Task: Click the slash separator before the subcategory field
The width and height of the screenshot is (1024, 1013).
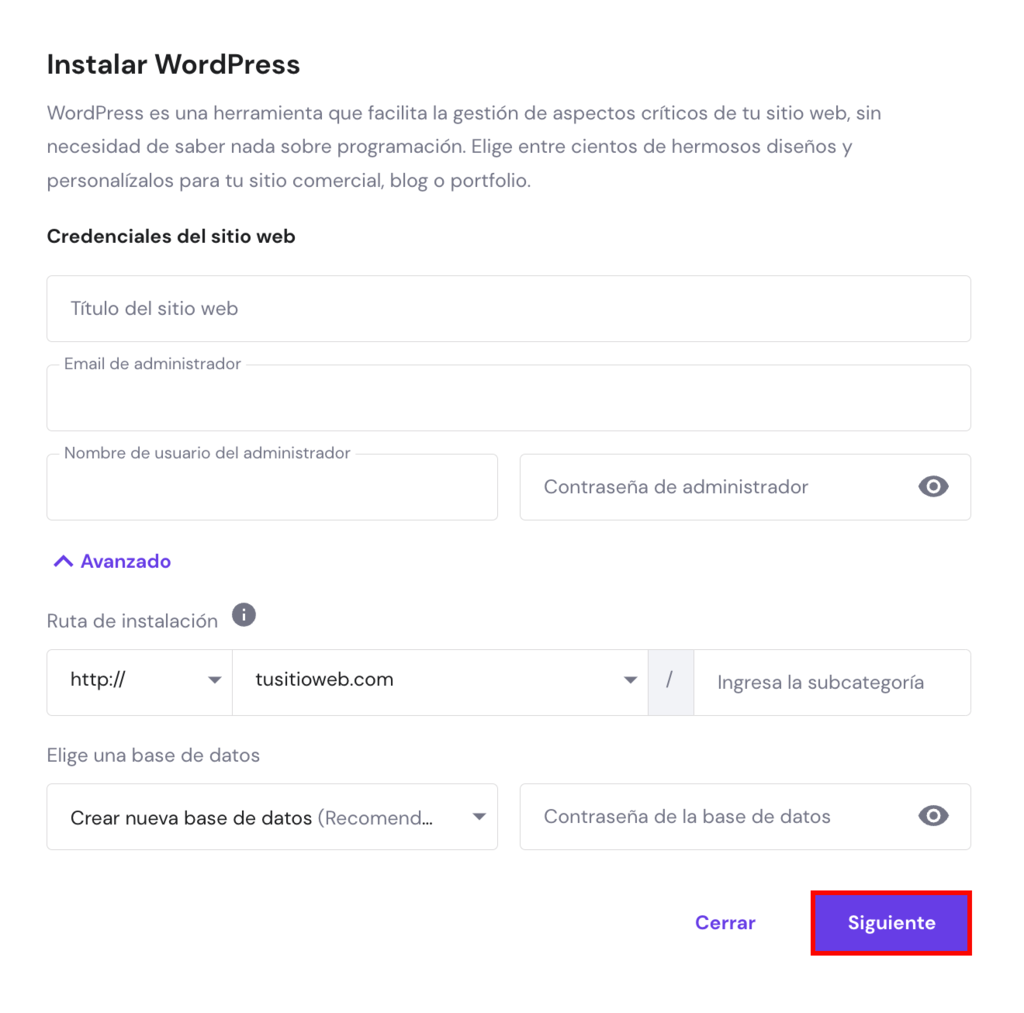Action: point(670,681)
